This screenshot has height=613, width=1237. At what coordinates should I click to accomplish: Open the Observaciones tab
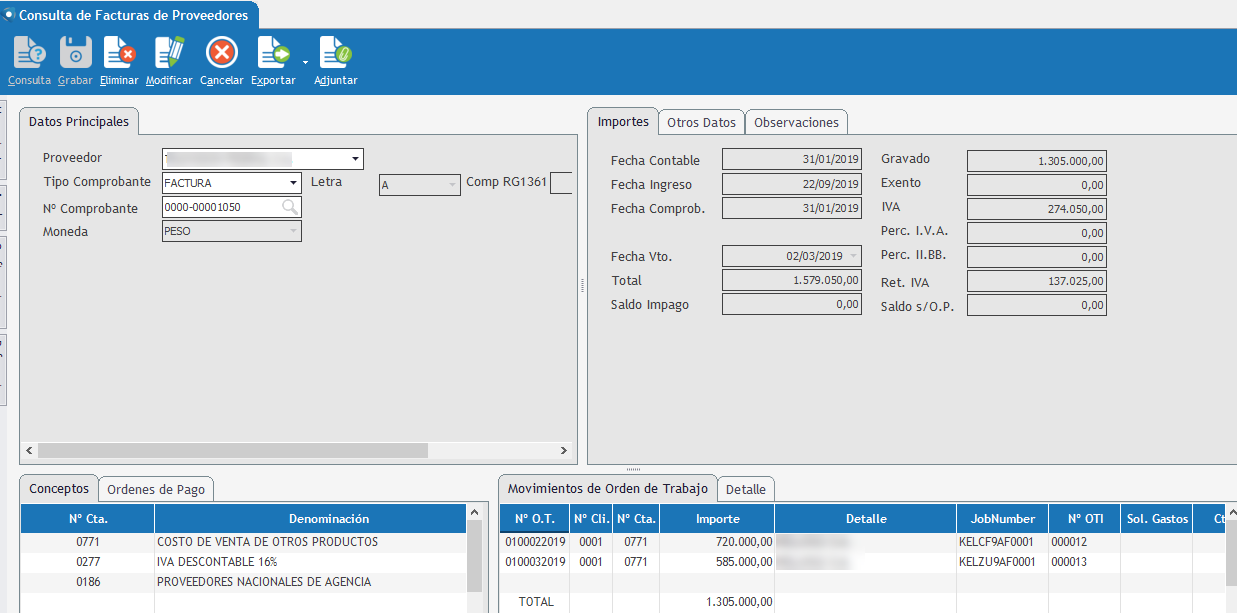coord(796,122)
